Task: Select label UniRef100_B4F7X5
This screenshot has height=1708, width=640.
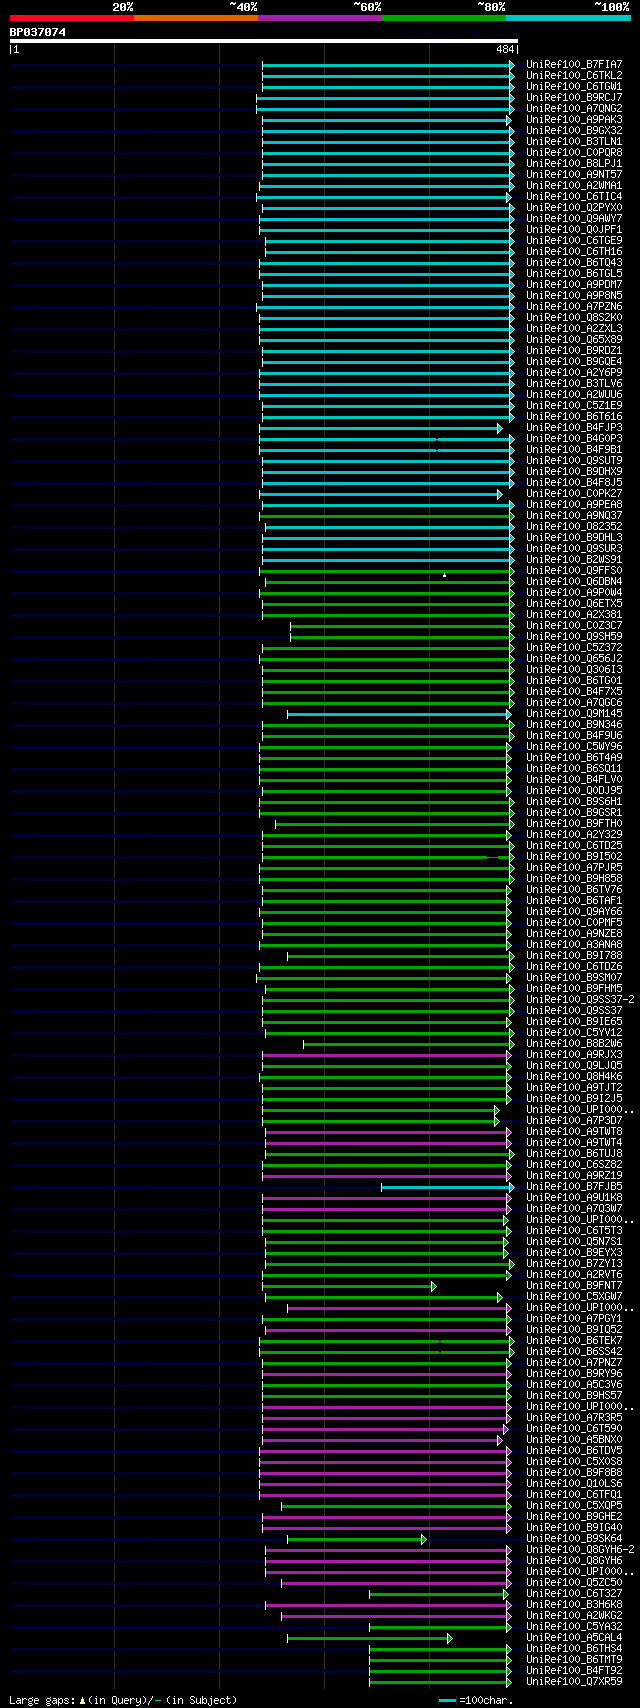Action: [x=574, y=692]
